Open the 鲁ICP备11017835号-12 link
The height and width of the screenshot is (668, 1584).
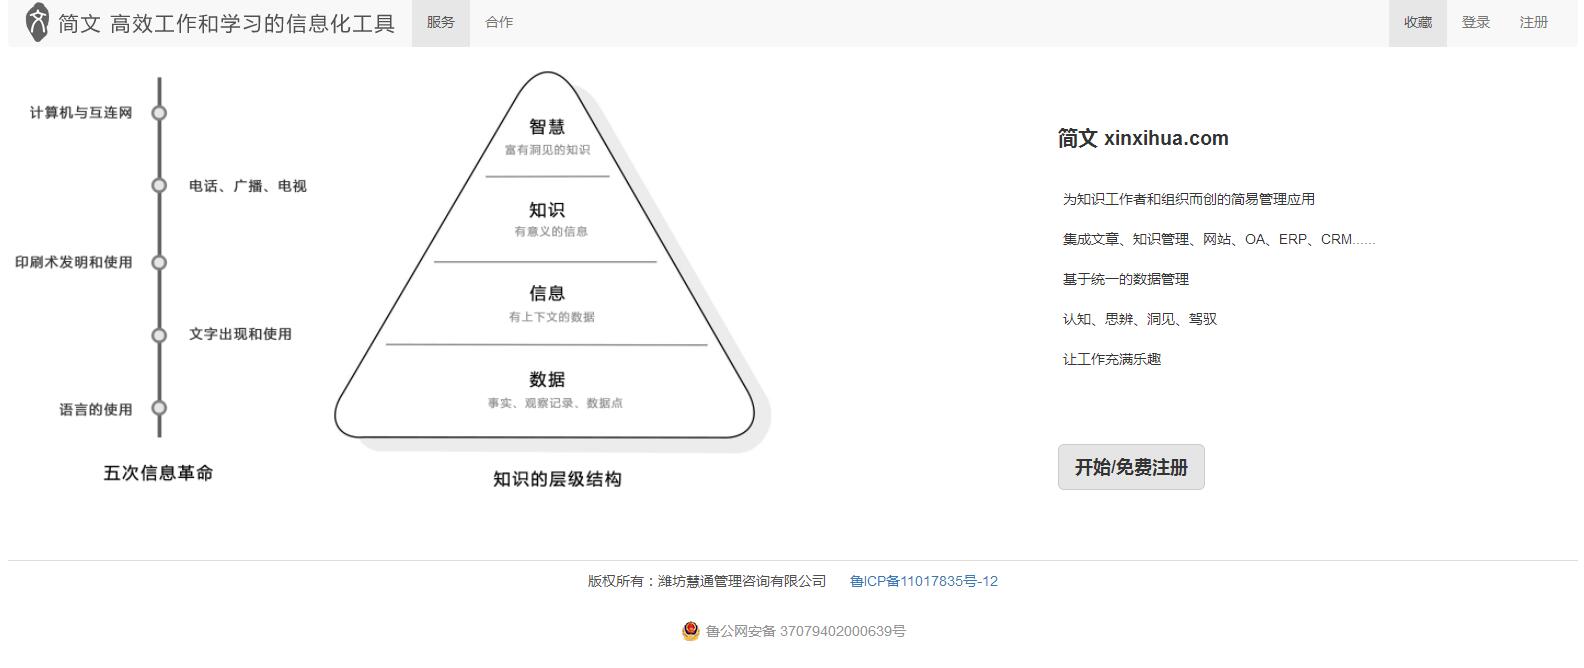pos(923,581)
